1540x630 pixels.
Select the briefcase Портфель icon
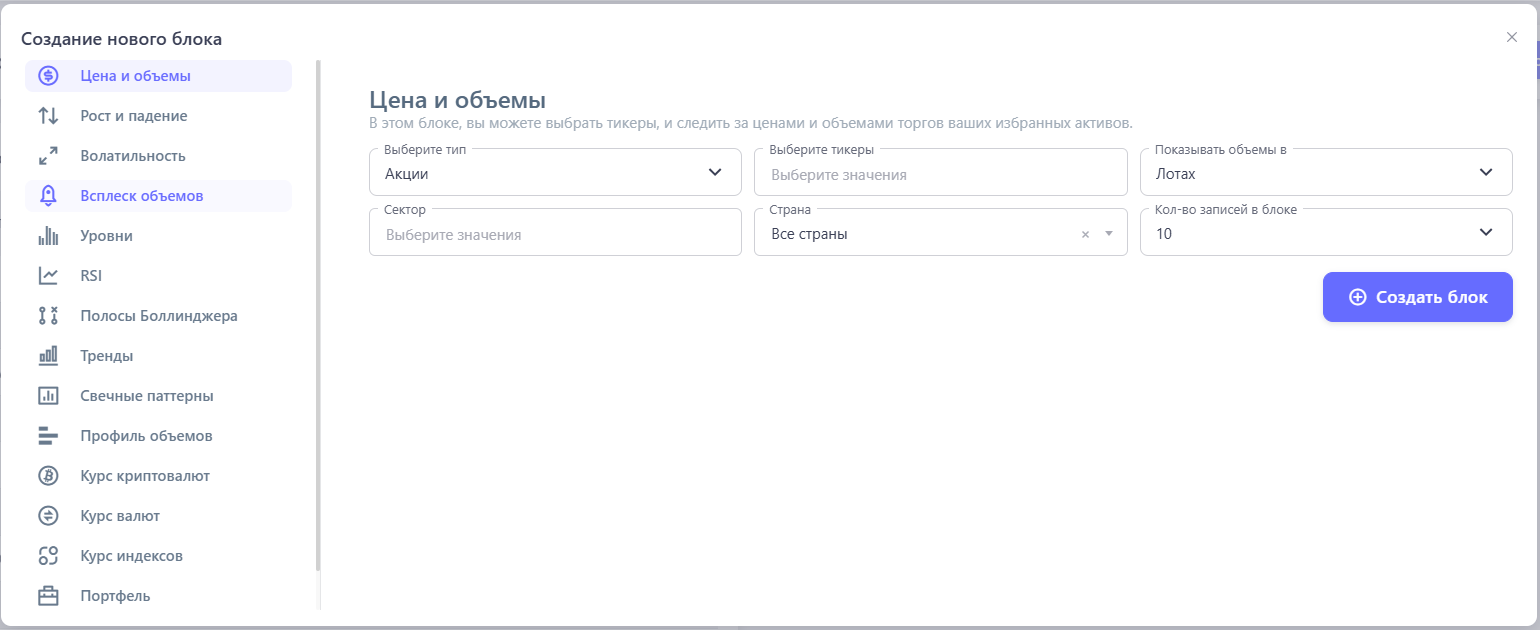[48, 596]
